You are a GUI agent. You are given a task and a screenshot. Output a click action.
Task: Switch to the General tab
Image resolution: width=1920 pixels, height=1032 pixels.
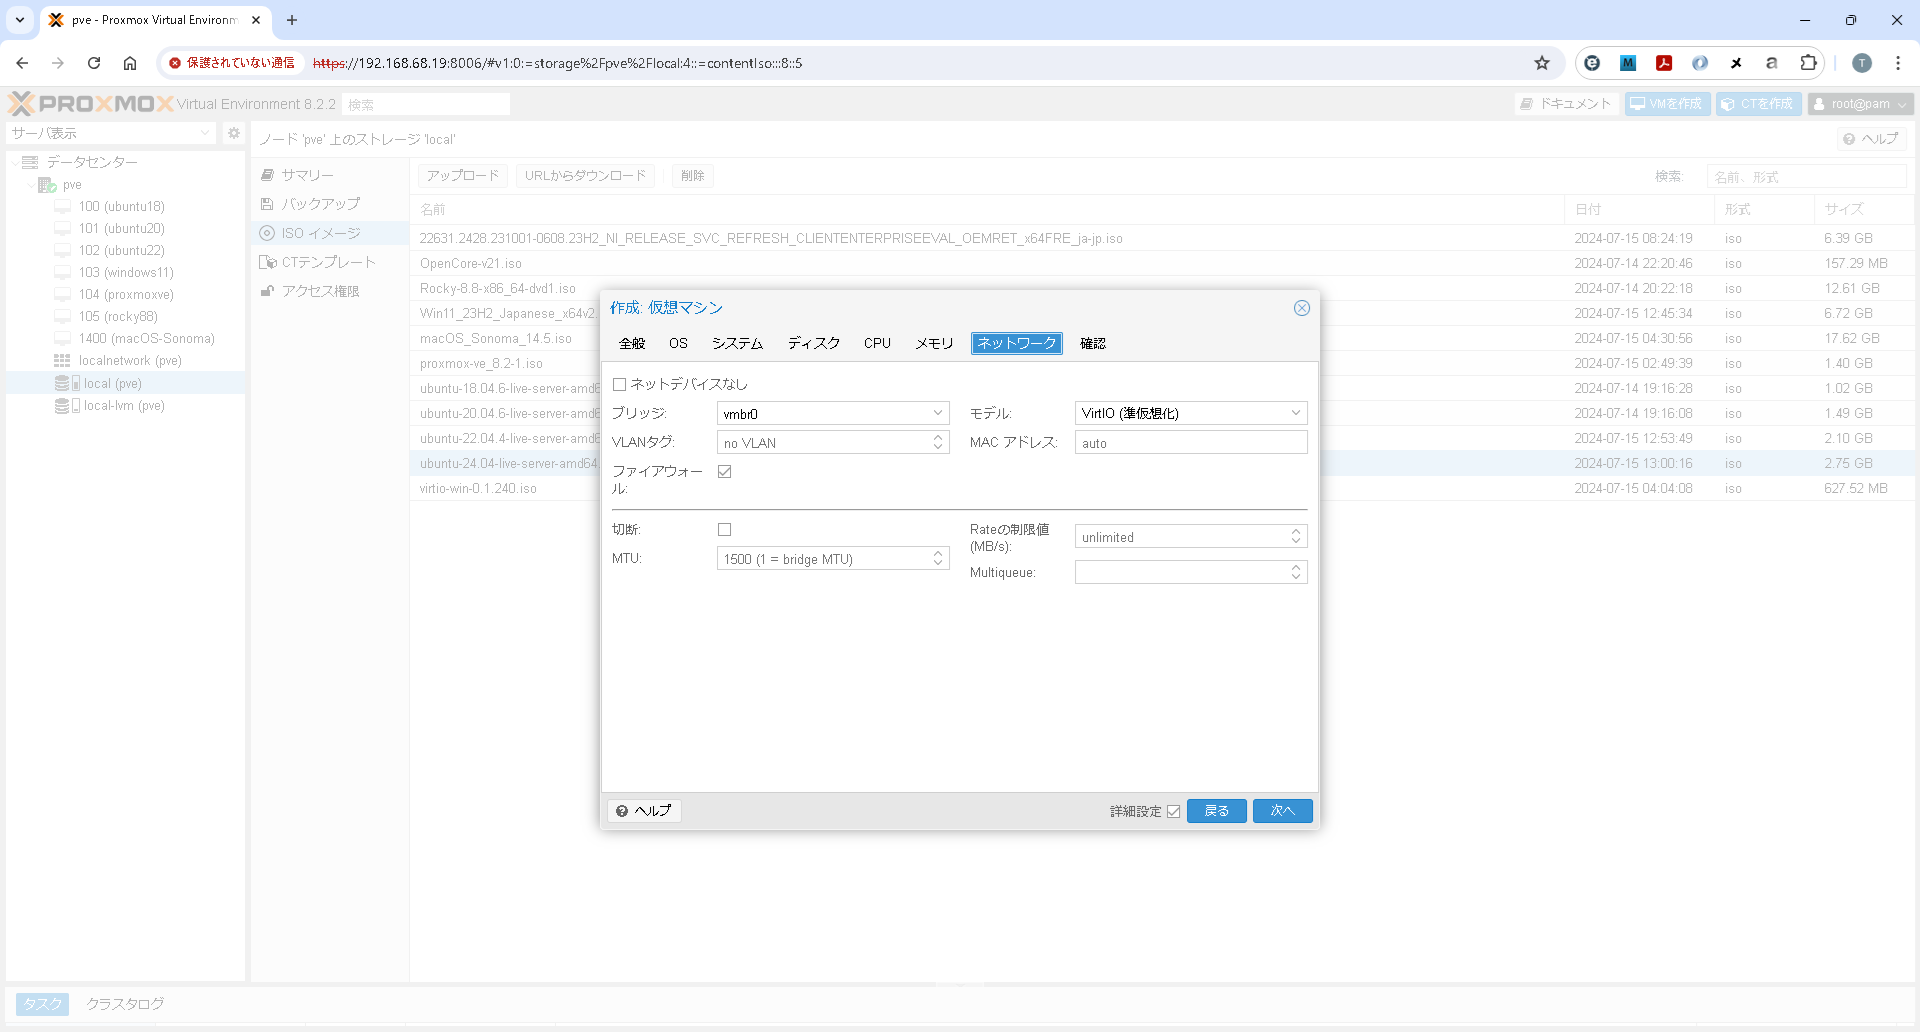tap(632, 343)
